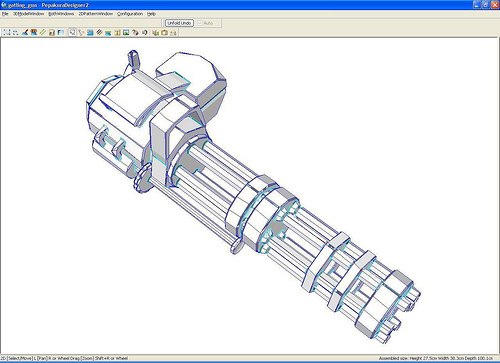Click the curved arrow rotate toolbar icon
This screenshot has width=500, height=363.
pos(144,32)
